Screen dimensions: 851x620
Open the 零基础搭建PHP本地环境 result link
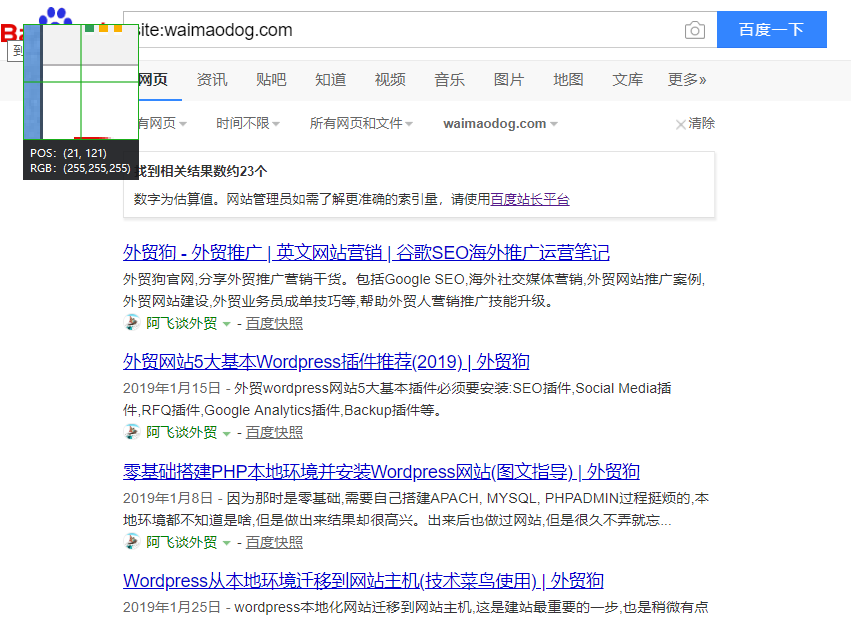[x=381, y=471]
